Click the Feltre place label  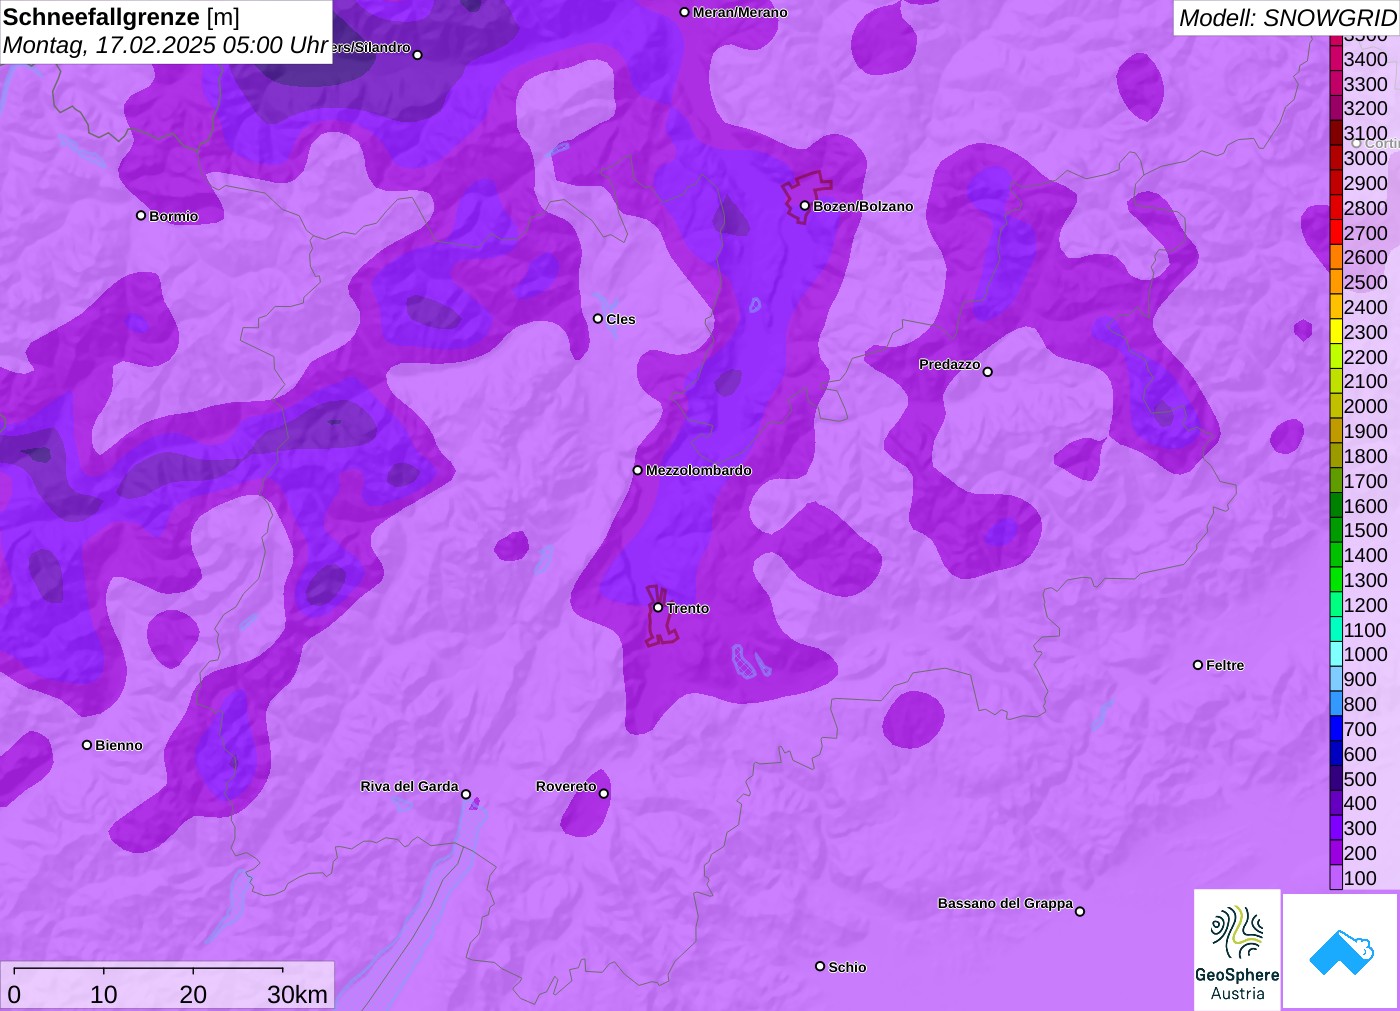[1225, 665]
